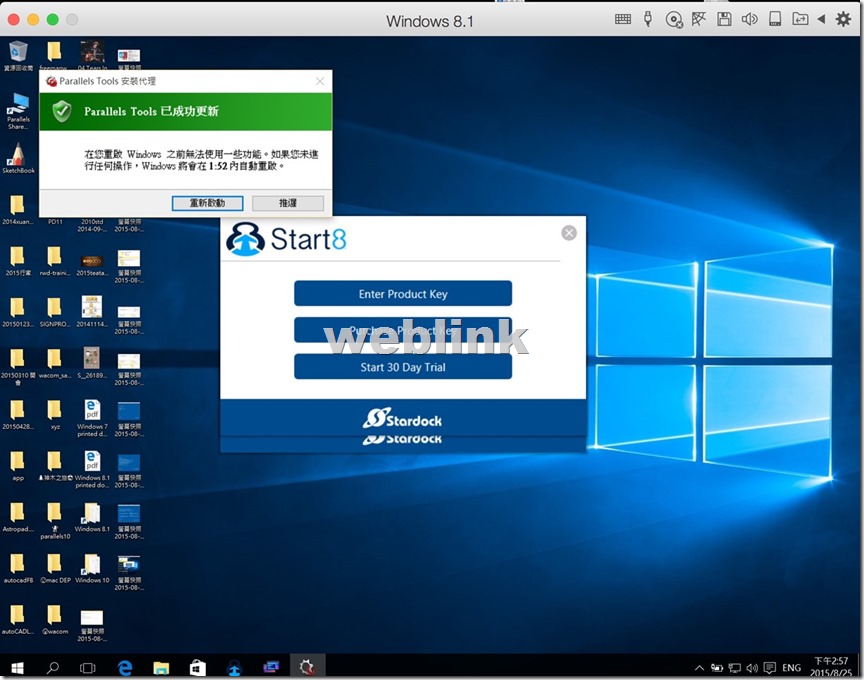864x680 pixels.
Task: Open the sound speaker icon in Parallels bar
Action: point(749,19)
